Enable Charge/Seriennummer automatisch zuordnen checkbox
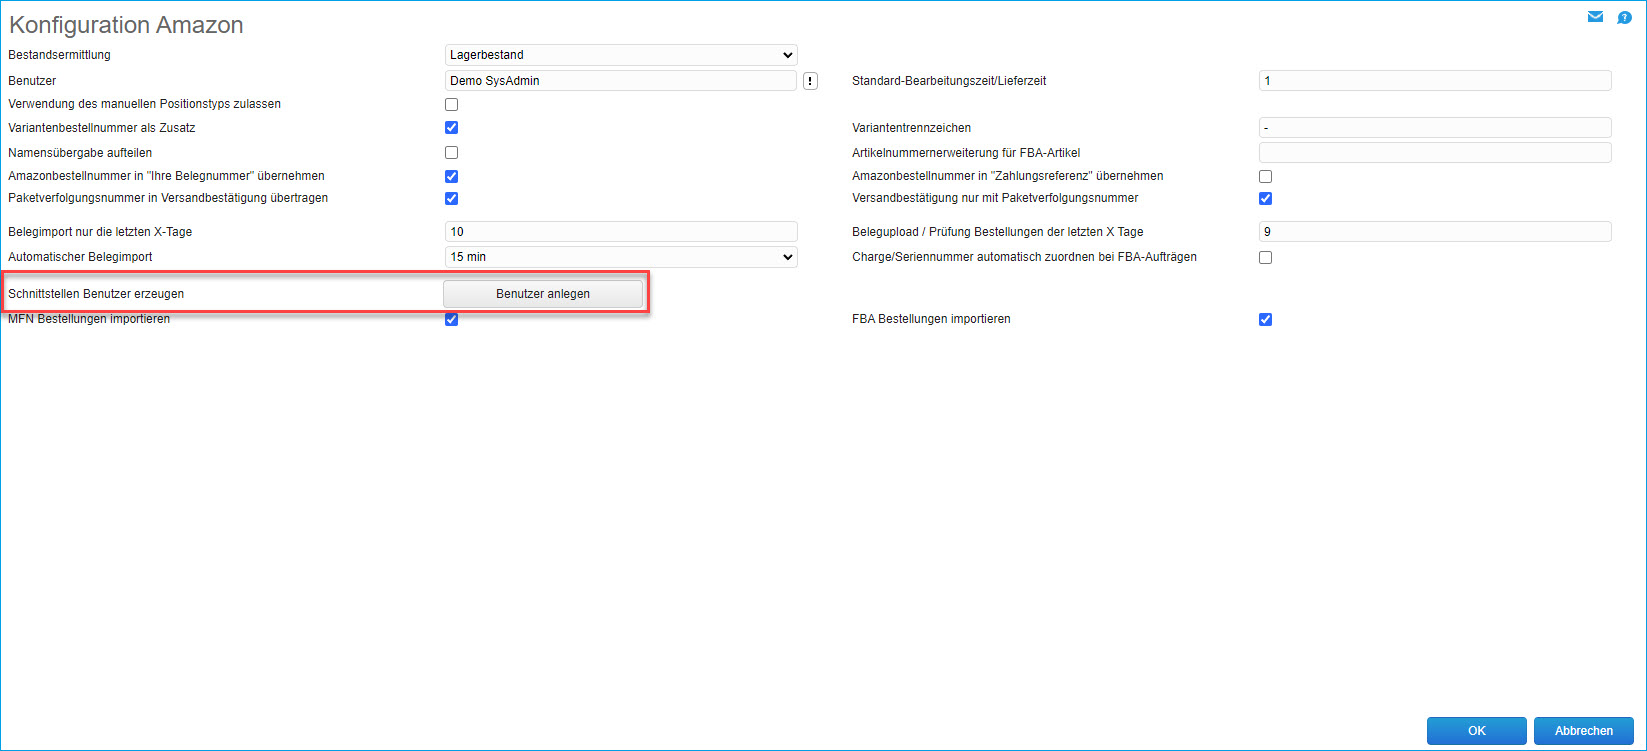This screenshot has height=751, width=1647. pyautogui.click(x=1266, y=257)
